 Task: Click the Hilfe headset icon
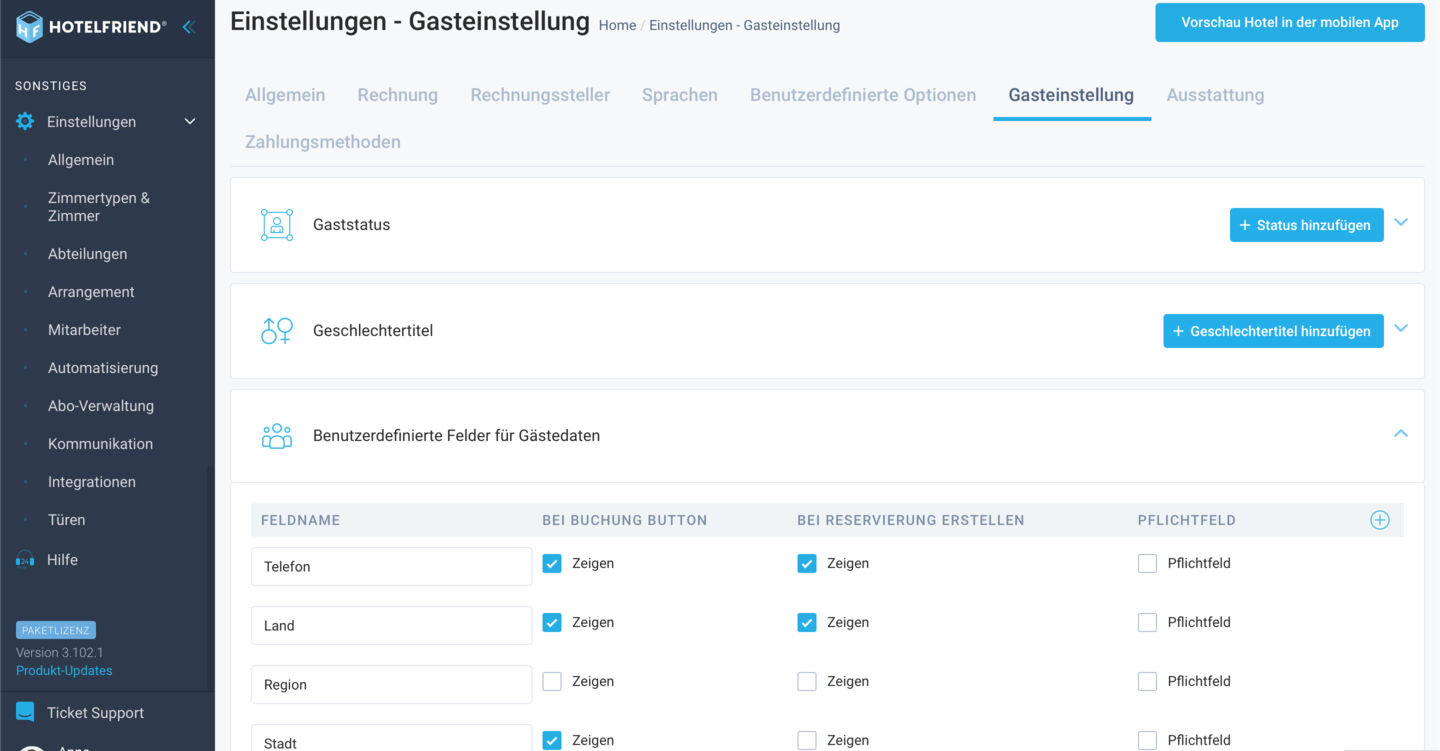click(25, 560)
